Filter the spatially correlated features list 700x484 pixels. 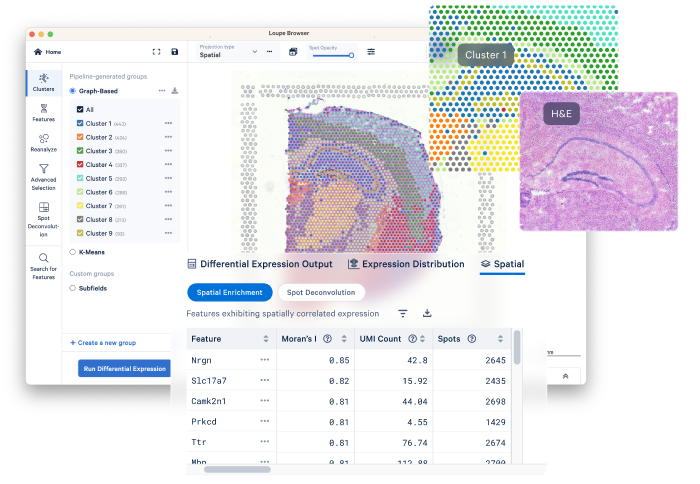coord(403,313)
